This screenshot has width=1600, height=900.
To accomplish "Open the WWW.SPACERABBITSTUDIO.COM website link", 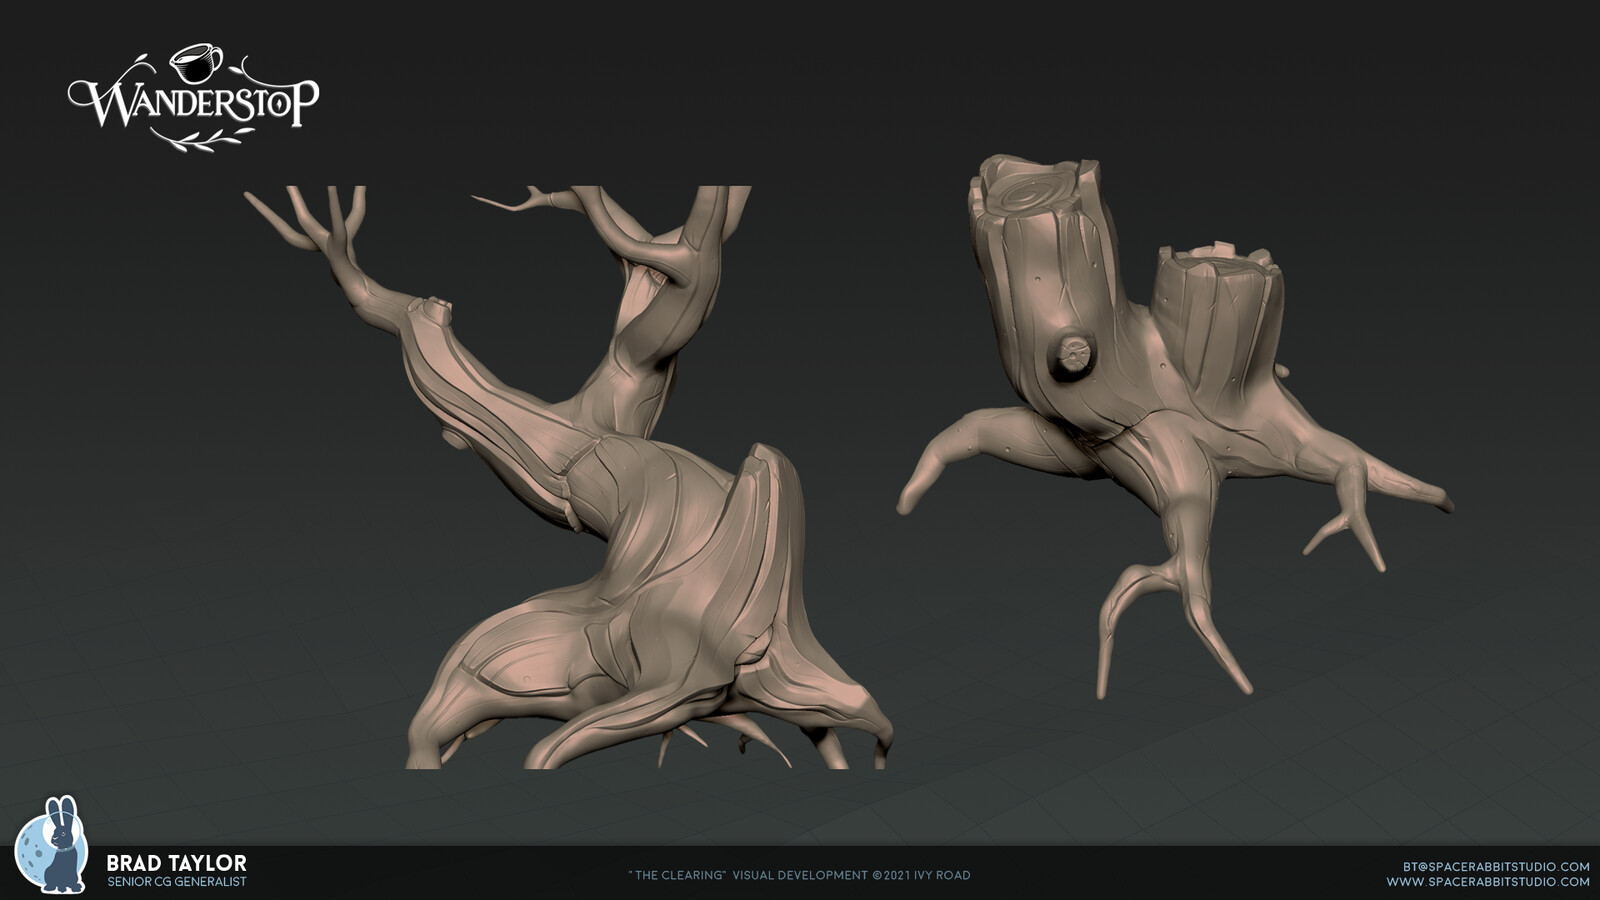I will pos(1488,882).
